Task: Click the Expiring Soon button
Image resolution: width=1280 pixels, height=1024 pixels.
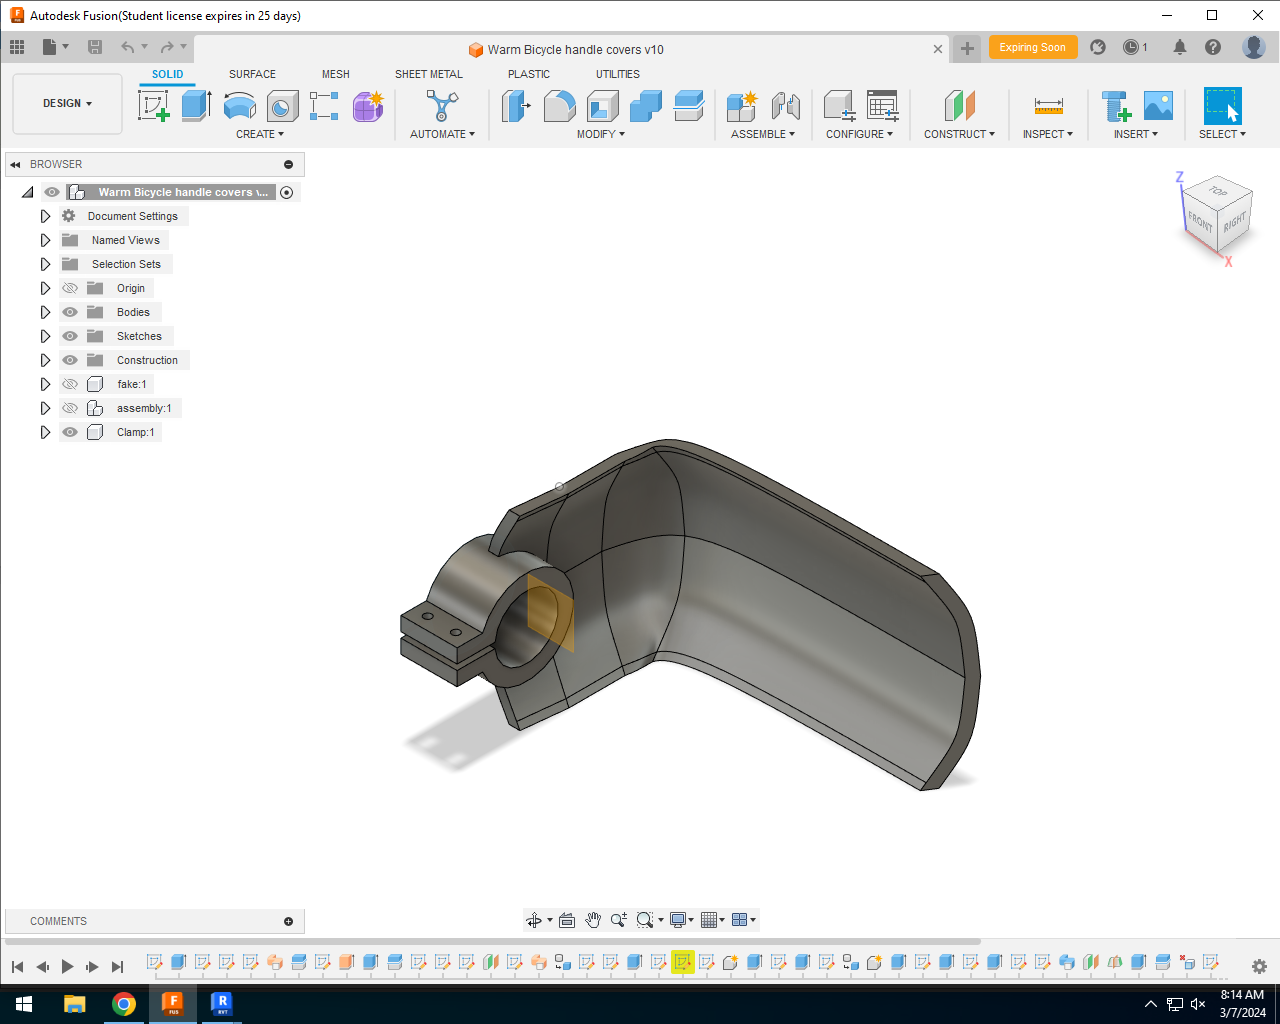Action: pyautogui.click(x=1033, y=47)
